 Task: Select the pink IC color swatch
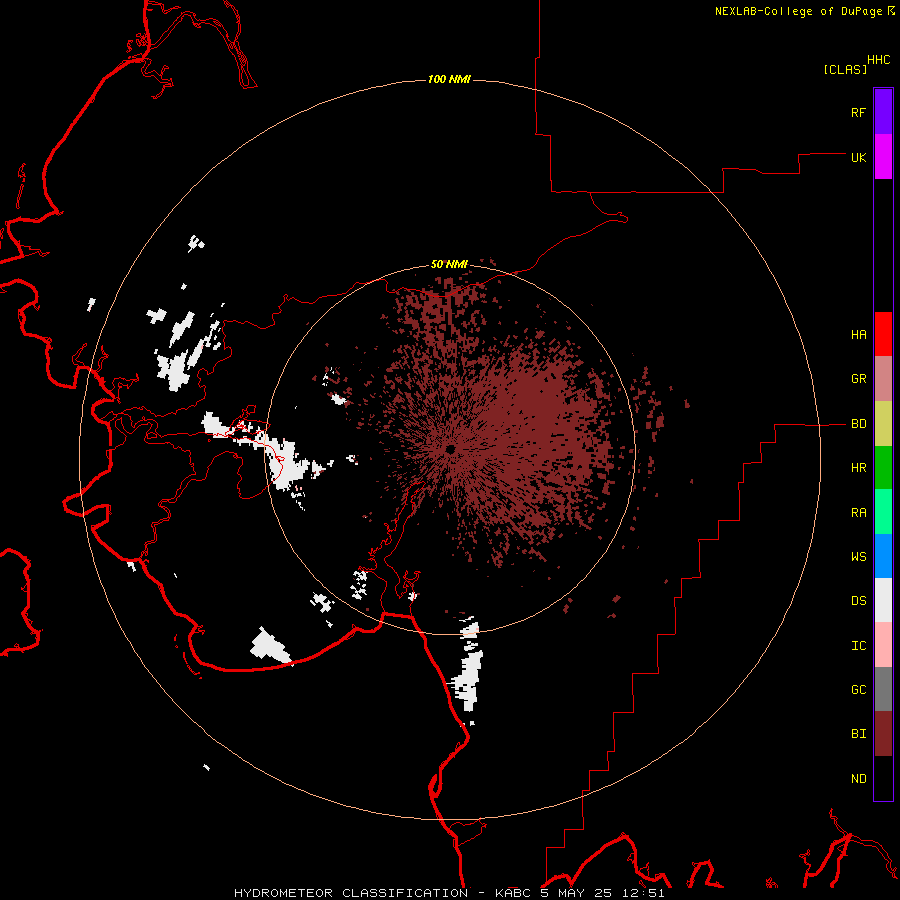[x=883, y=645]
